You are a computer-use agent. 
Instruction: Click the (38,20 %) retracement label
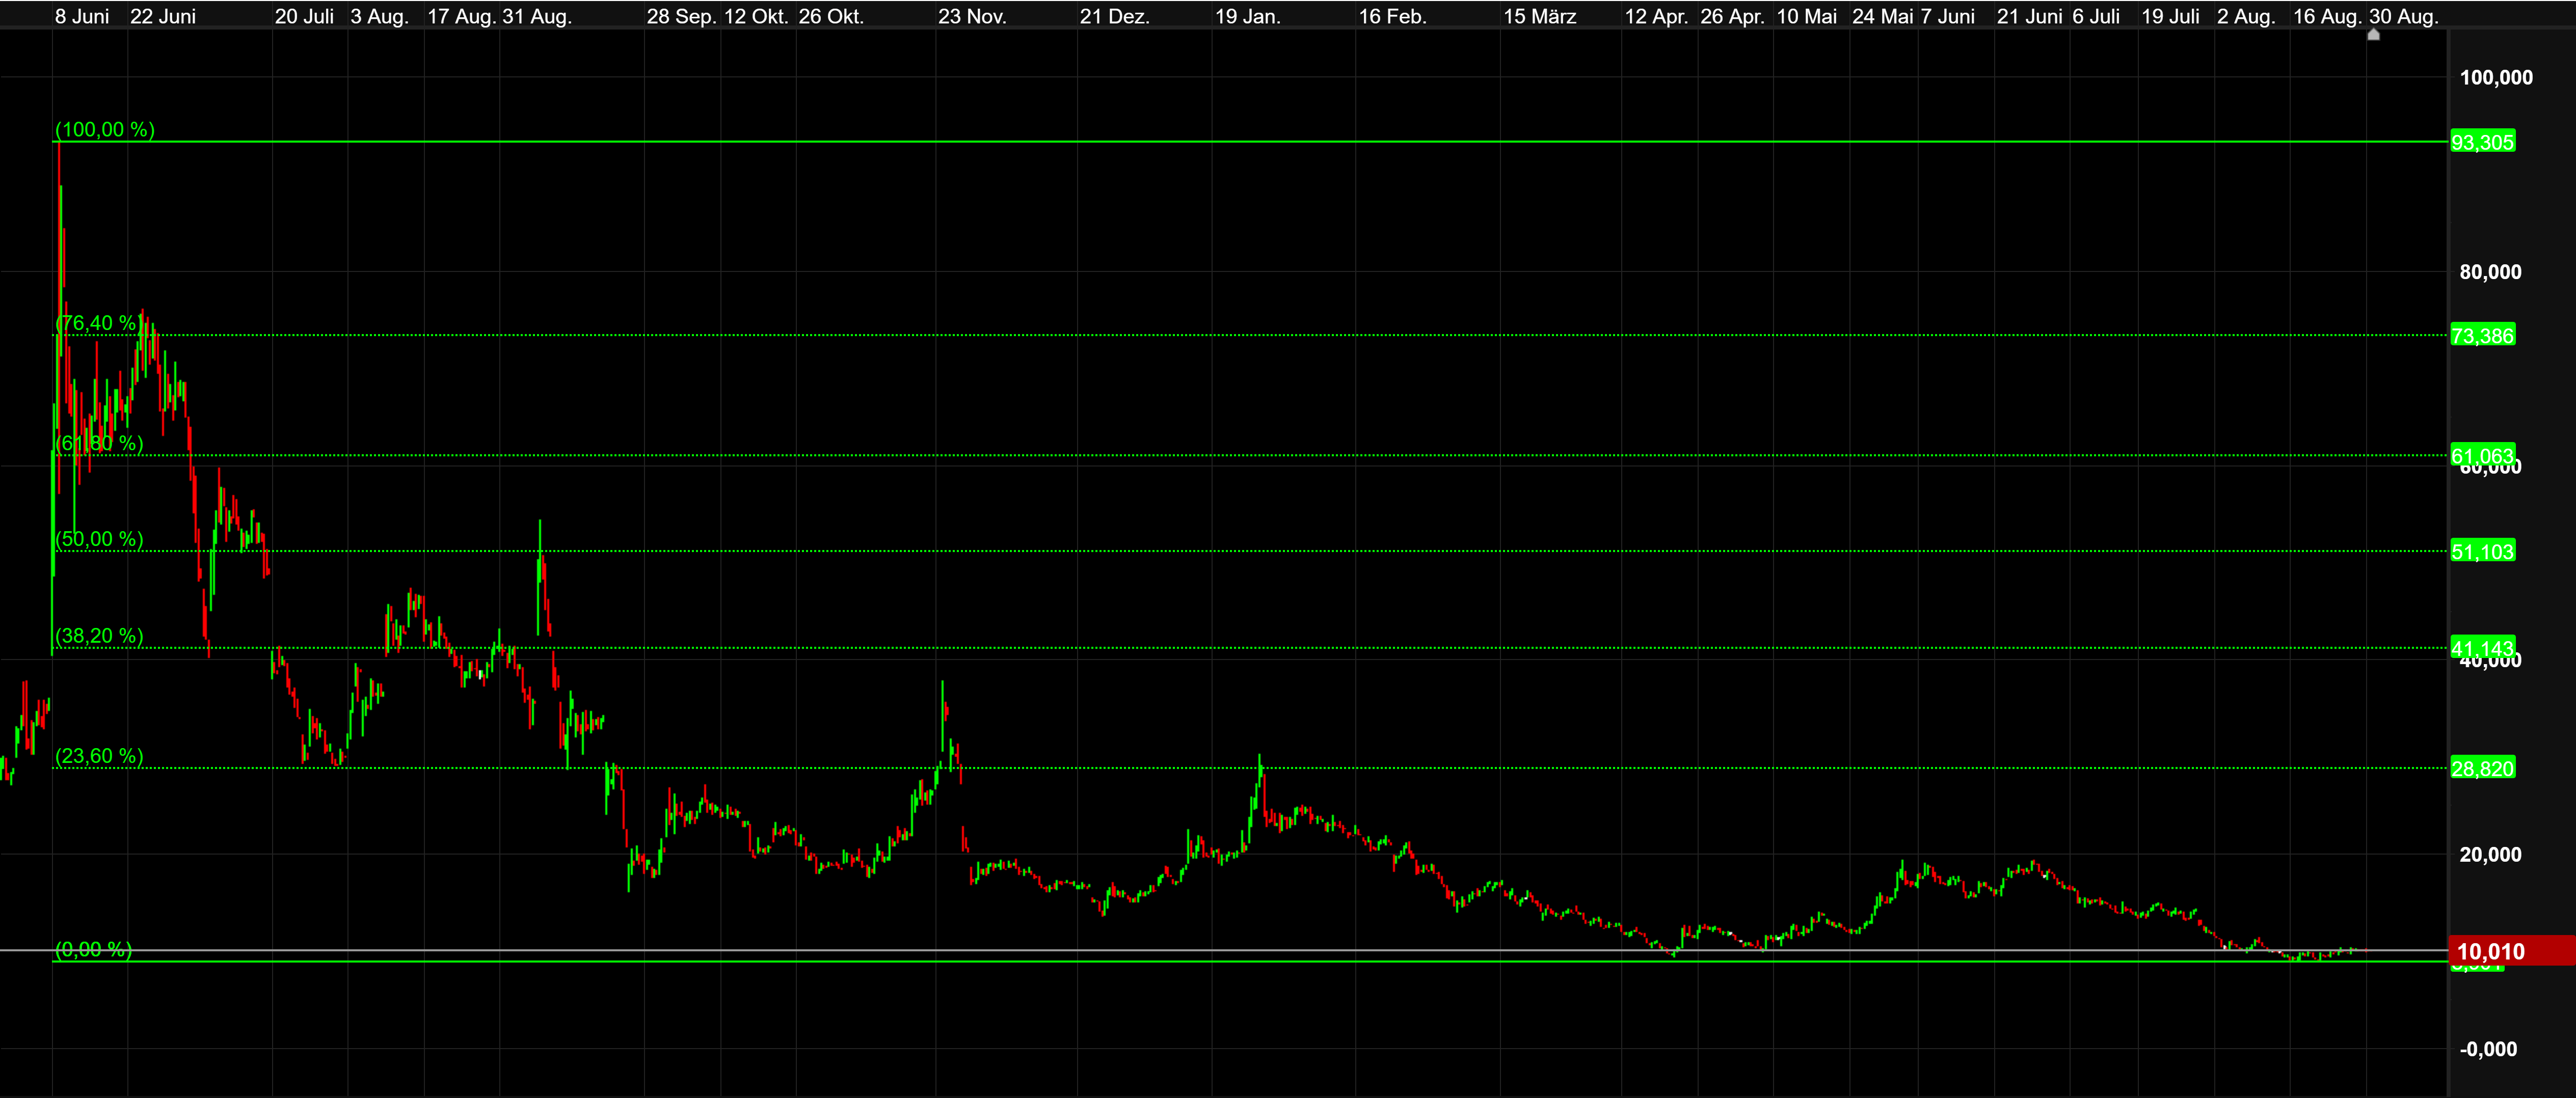coord(98,636)
